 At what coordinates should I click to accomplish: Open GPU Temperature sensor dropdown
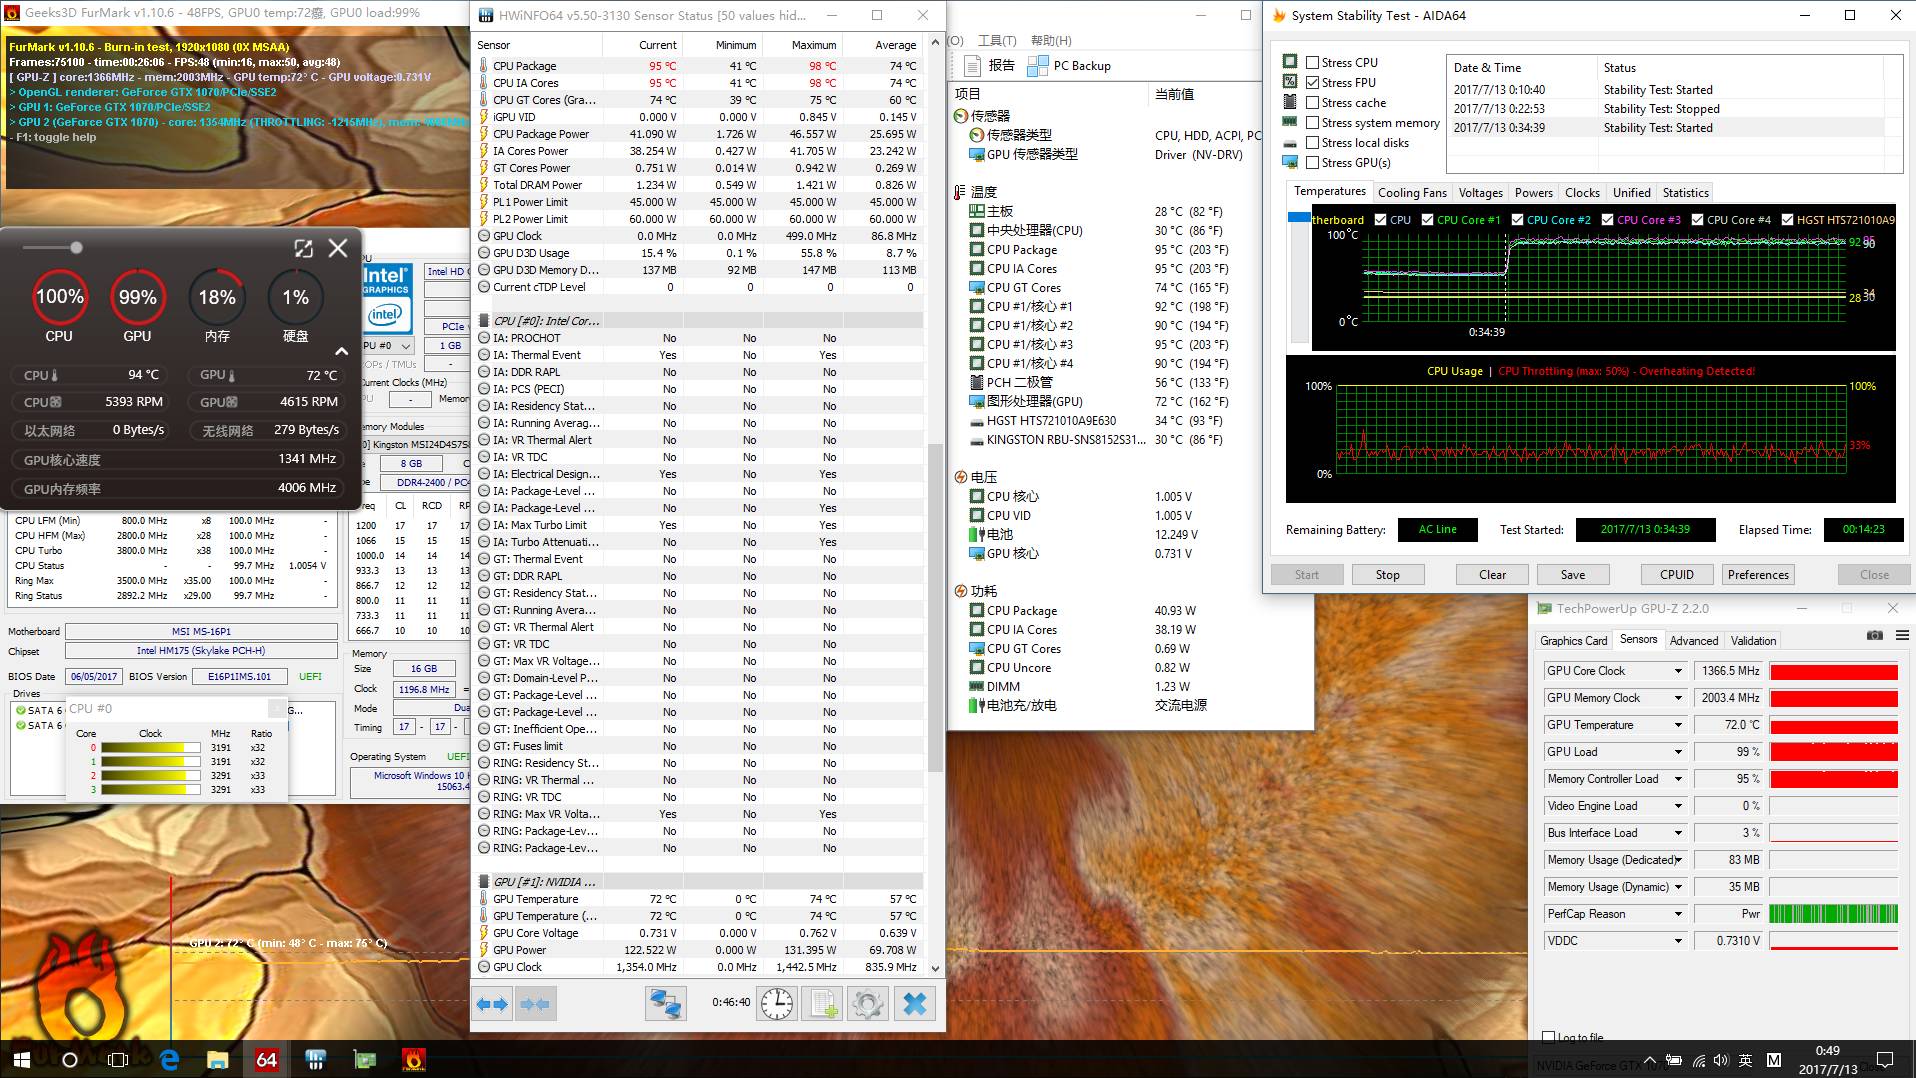[1678, 725]
